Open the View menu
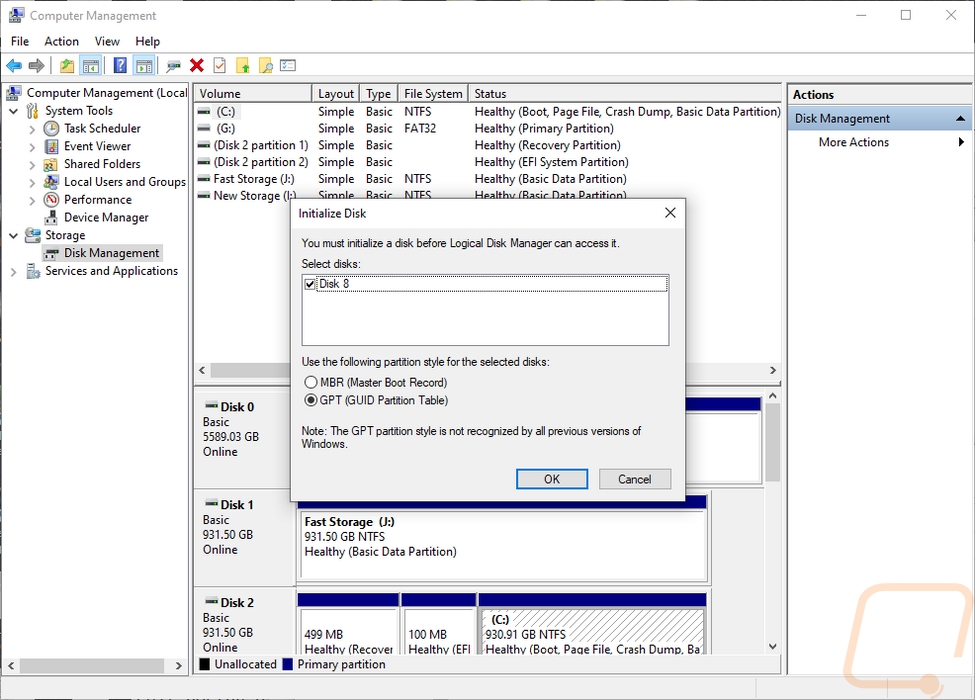 coord(107,41)
